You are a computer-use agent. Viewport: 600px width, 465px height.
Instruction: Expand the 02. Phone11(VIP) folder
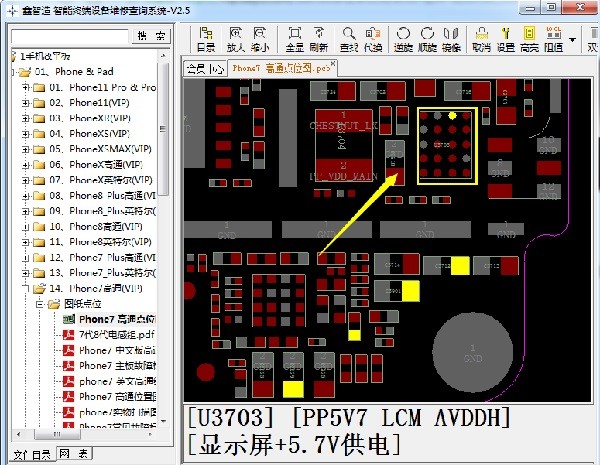coord(26,103)
